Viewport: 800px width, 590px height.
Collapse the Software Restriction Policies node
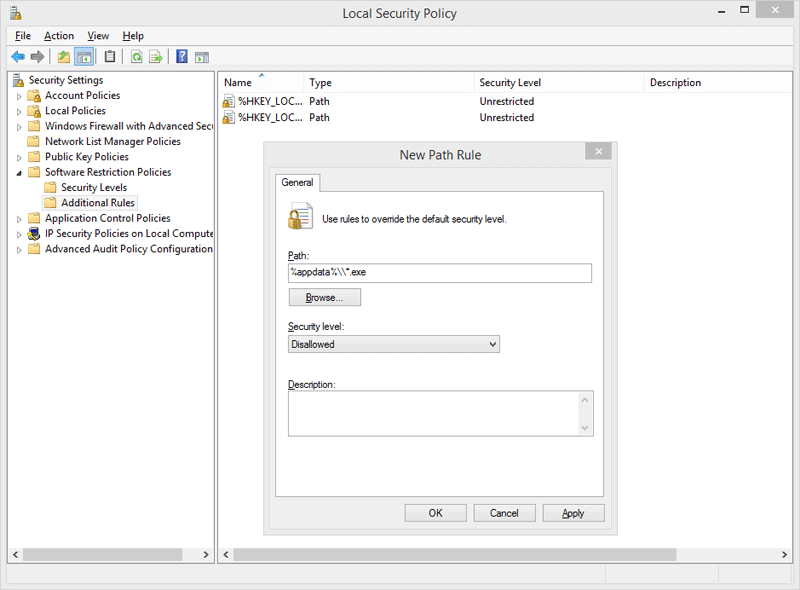[x=19, y=172]
